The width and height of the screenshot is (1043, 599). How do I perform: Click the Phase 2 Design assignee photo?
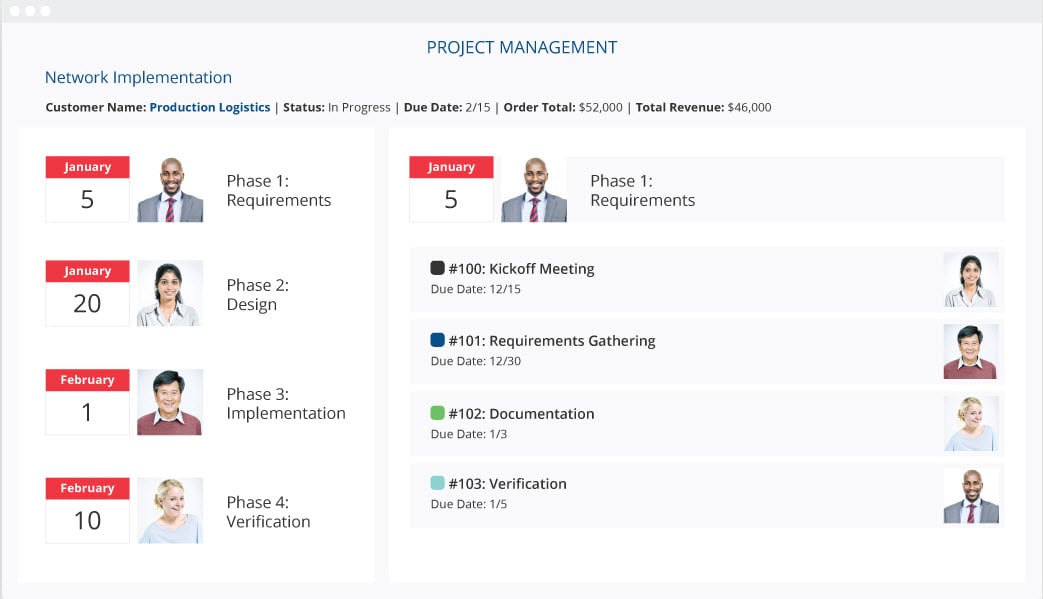(170, 293)
